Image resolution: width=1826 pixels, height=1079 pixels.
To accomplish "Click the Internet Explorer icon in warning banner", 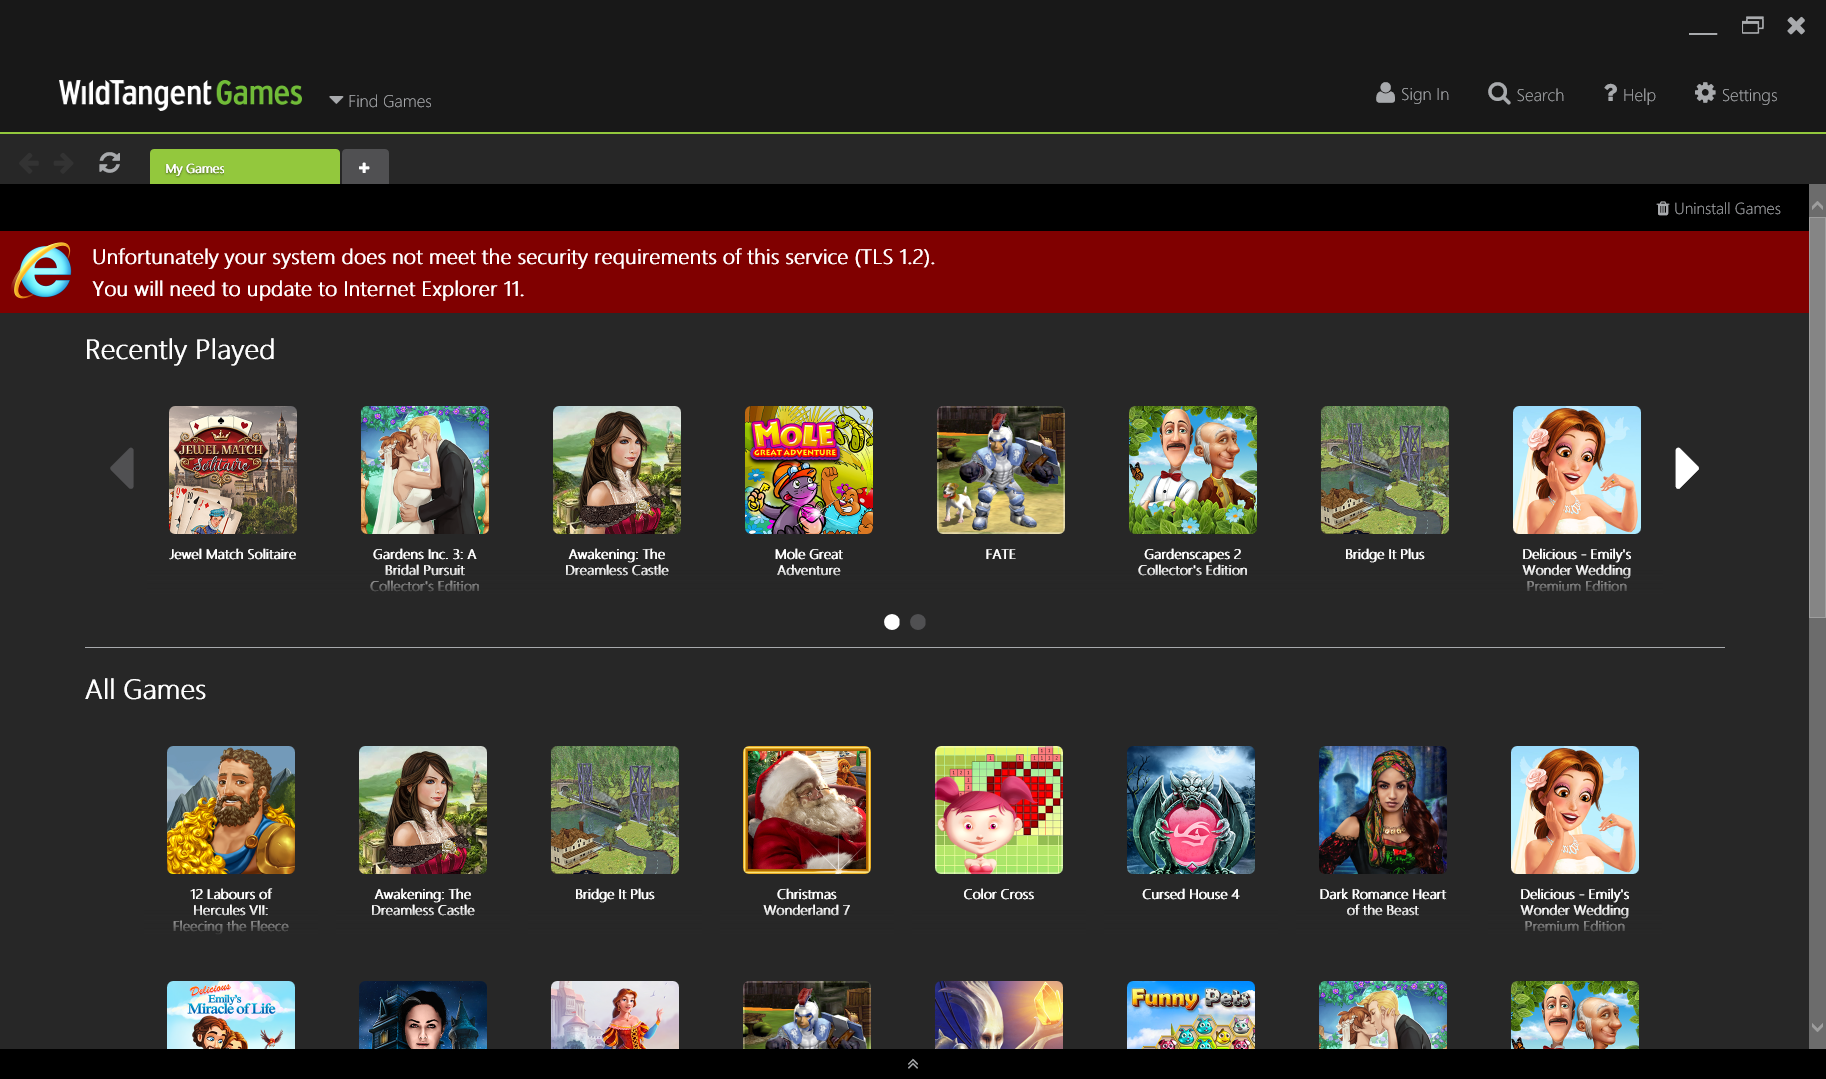I will click(x=43, y=271).
